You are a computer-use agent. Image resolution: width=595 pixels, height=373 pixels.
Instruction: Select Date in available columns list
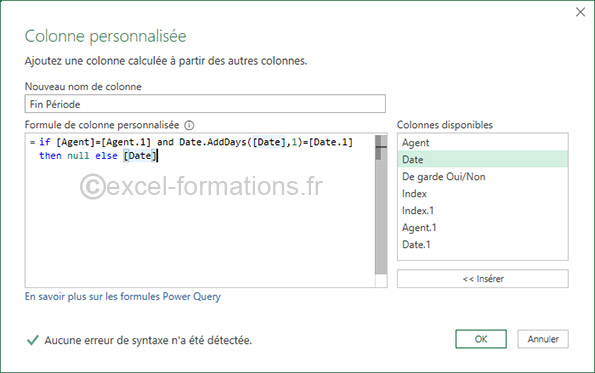[x=483, y=159]
